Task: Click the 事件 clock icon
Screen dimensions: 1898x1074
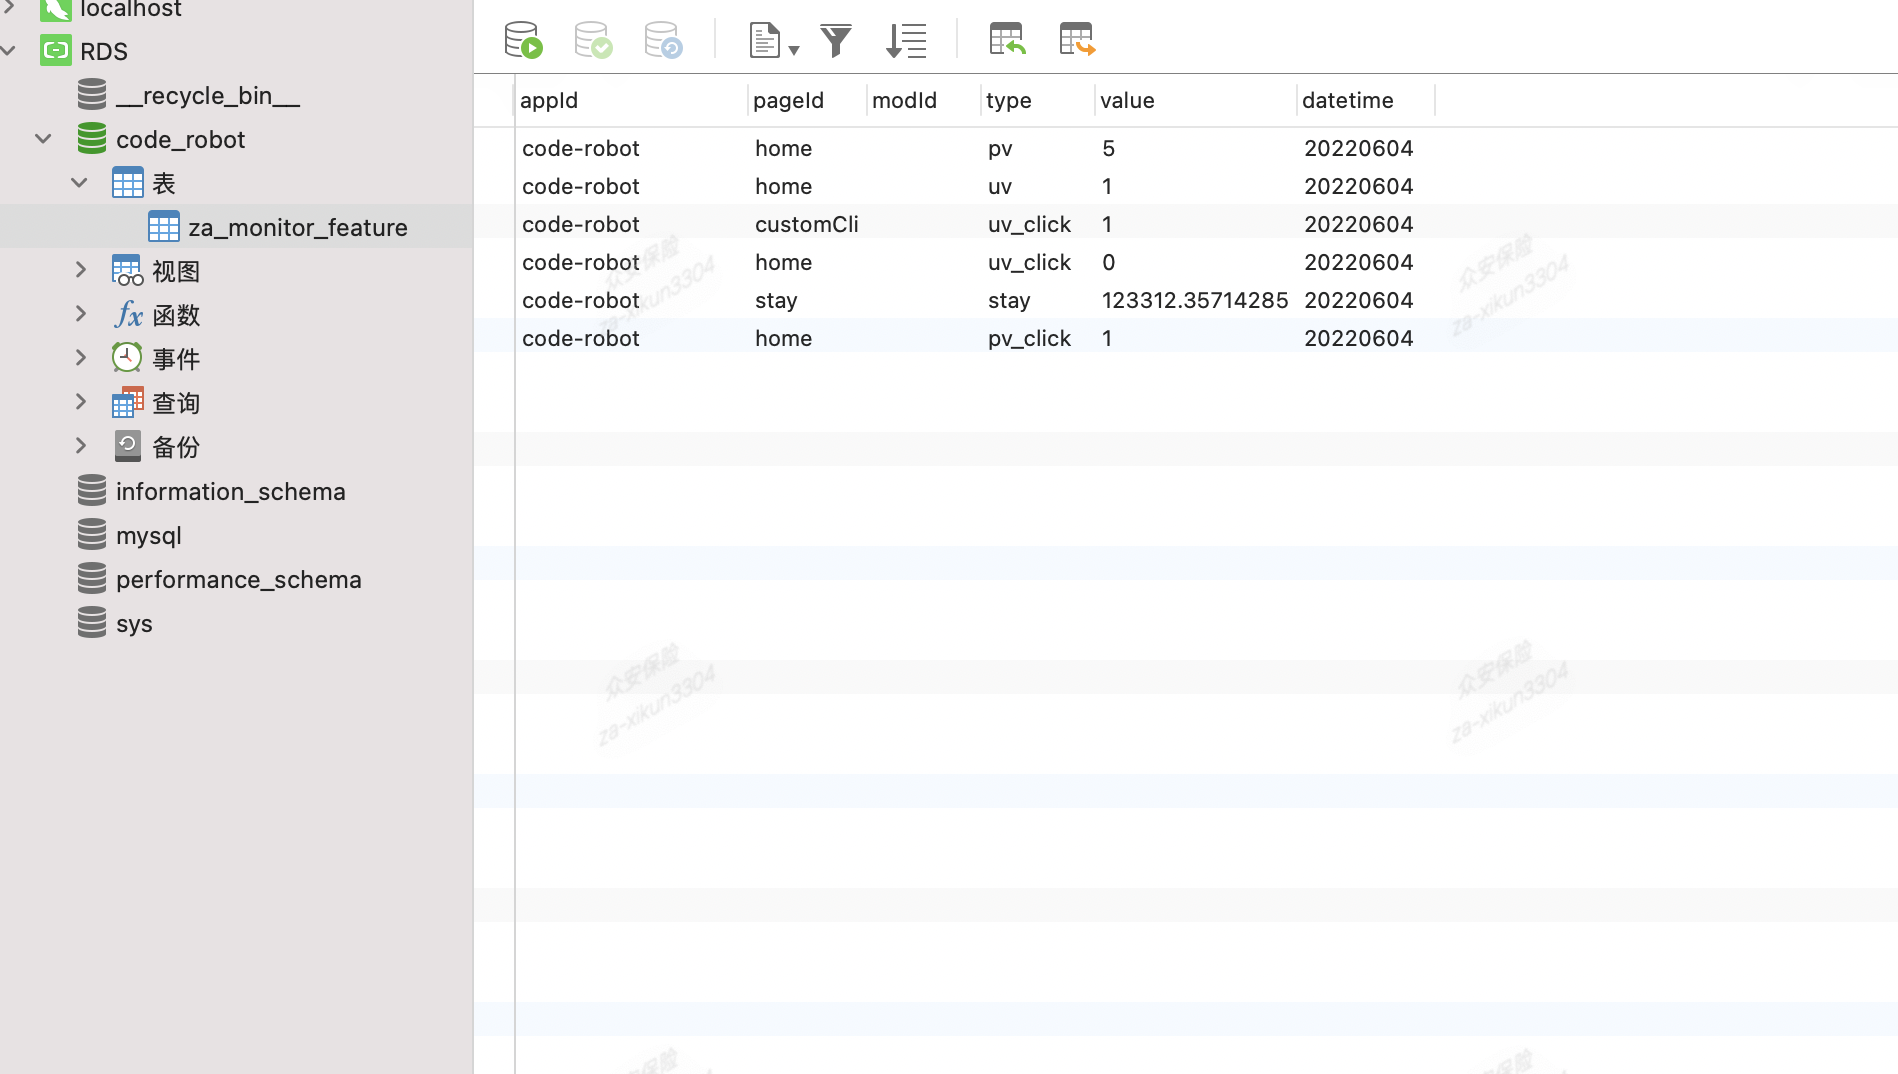Action: click(x=127, y=358)
